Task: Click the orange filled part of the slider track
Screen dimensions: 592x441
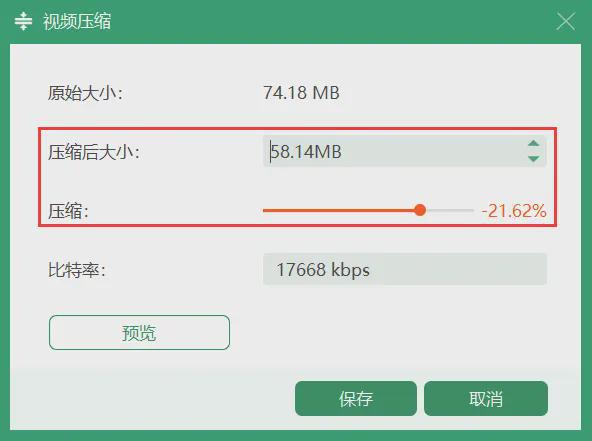Action: click(338, 210)
